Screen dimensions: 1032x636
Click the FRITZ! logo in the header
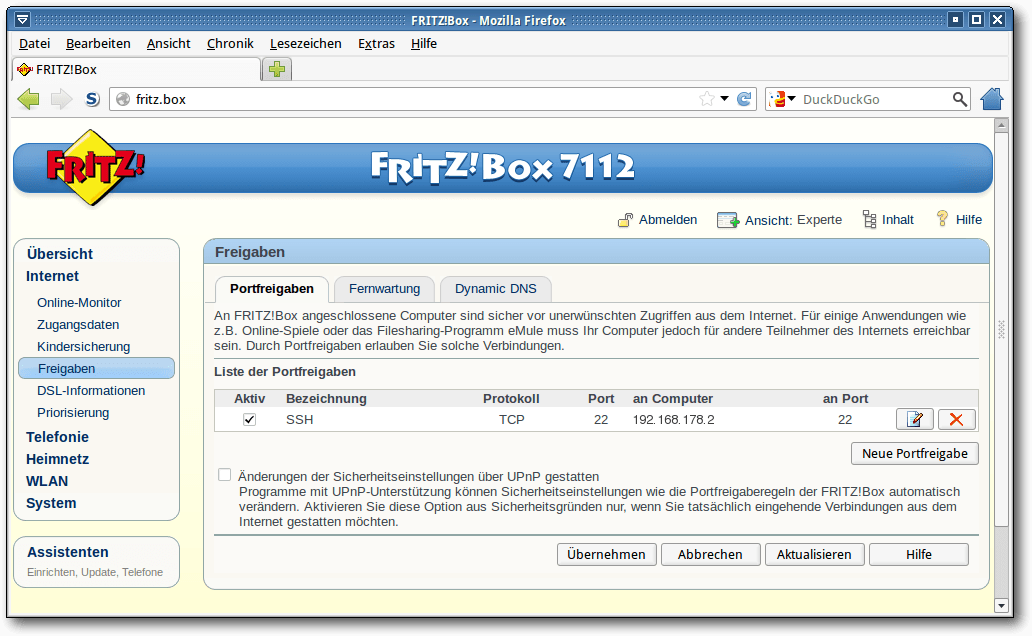(94, 167)
